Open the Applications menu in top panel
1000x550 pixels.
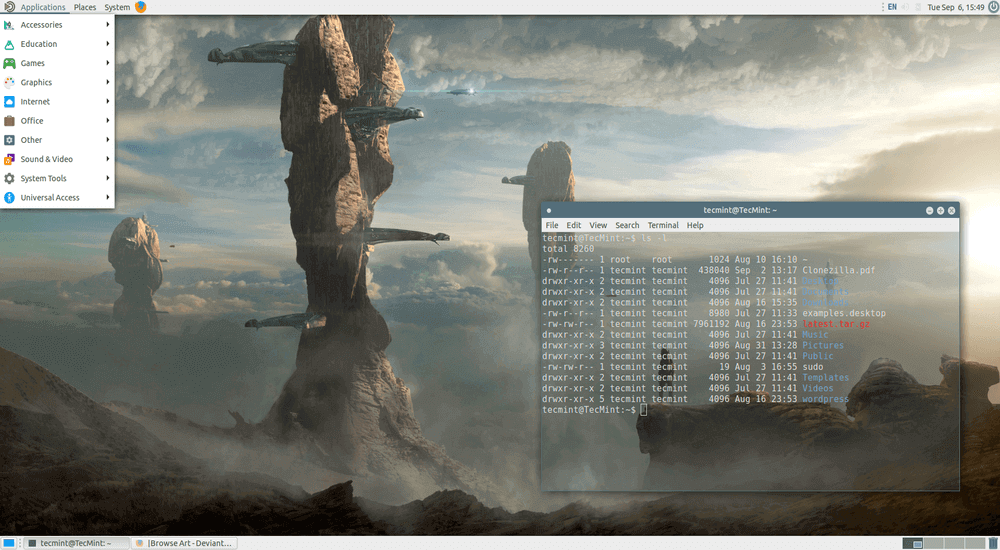pos(43,7)
